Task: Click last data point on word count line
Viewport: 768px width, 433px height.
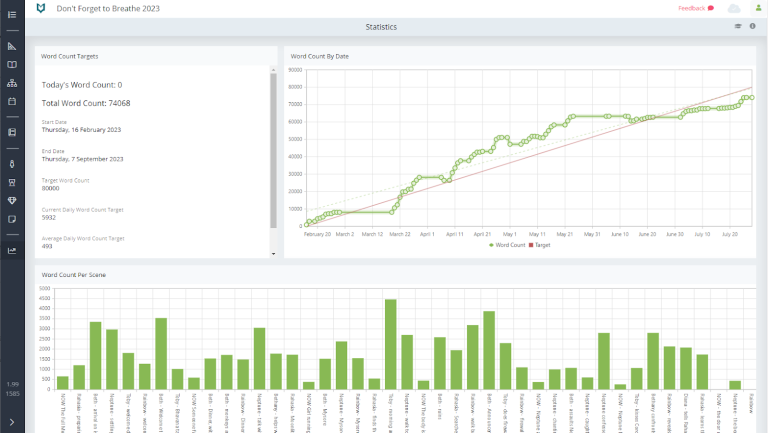Action: point(751,97)
